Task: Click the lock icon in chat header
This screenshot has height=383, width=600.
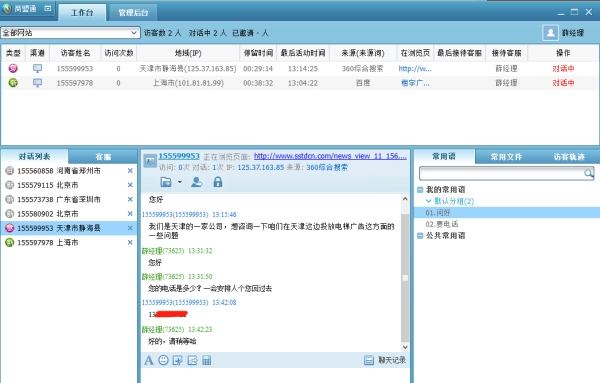Action: [x=217, y=182]
